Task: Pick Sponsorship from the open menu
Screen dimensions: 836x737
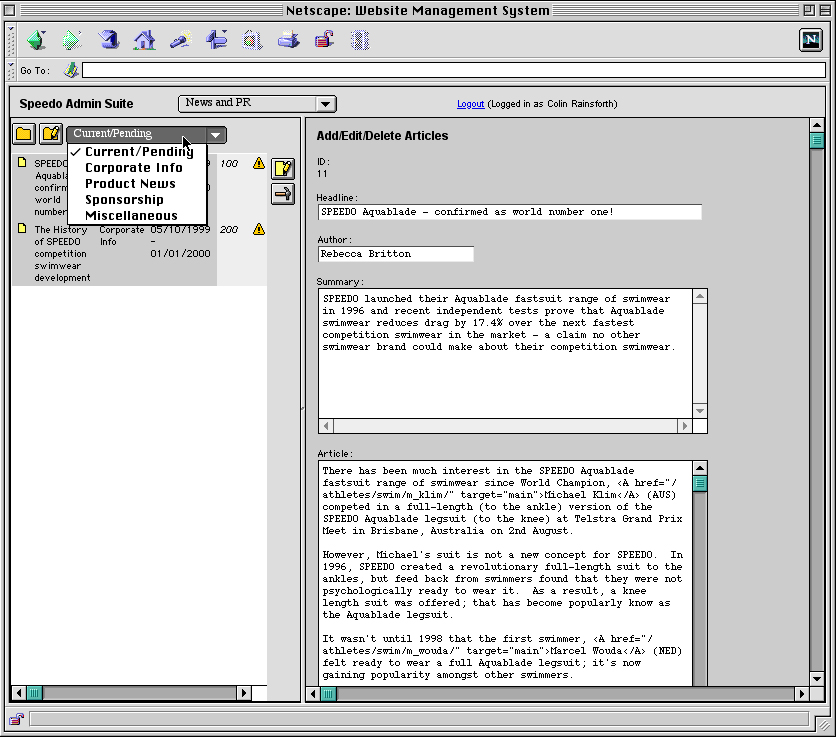Action: (x=124, y=200)
